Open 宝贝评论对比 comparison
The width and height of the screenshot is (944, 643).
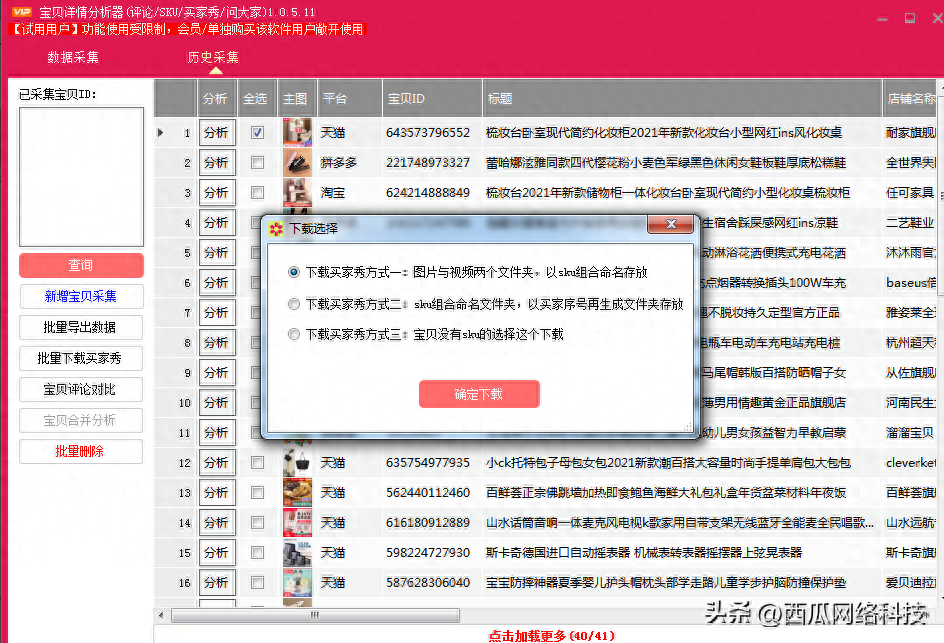point(81,389)
